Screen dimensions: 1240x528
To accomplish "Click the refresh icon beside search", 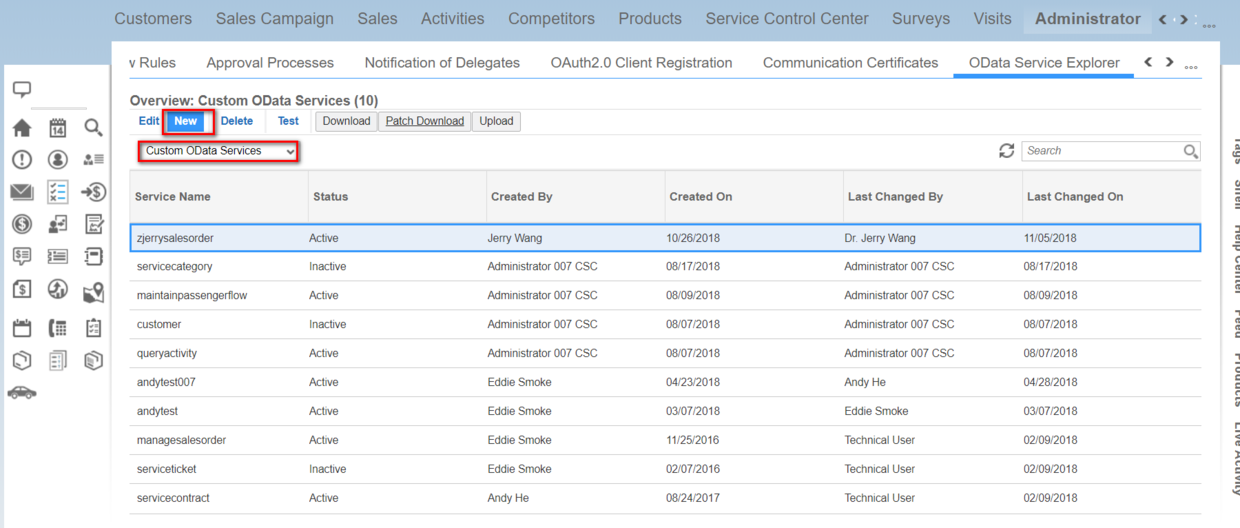I will click(x=1006, y=151).
